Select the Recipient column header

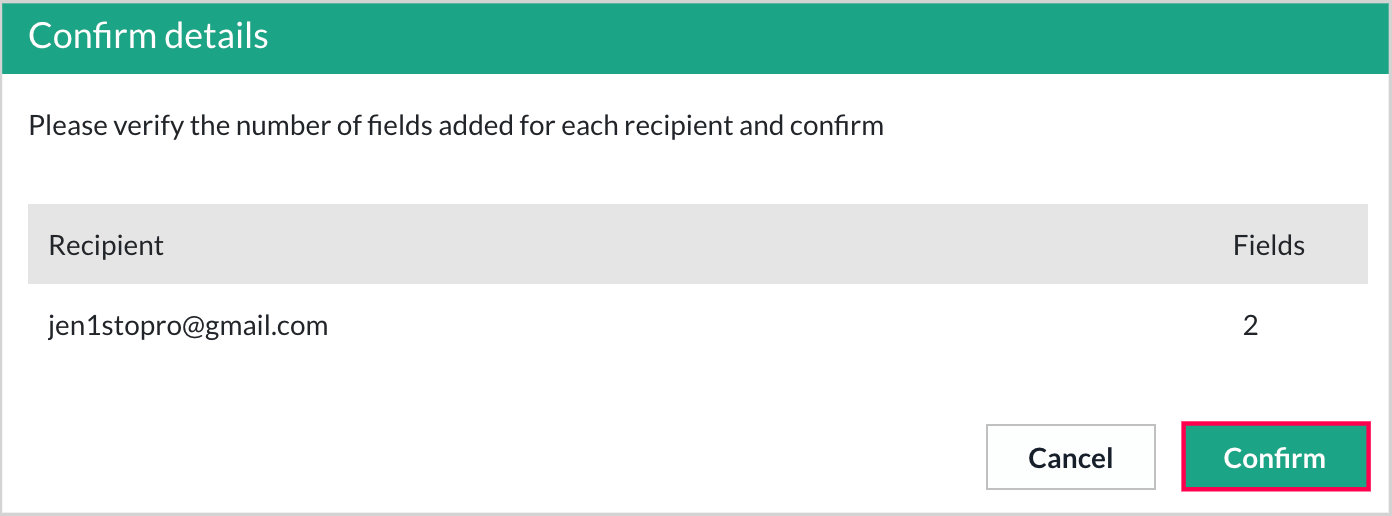click(x=106, y=245)
